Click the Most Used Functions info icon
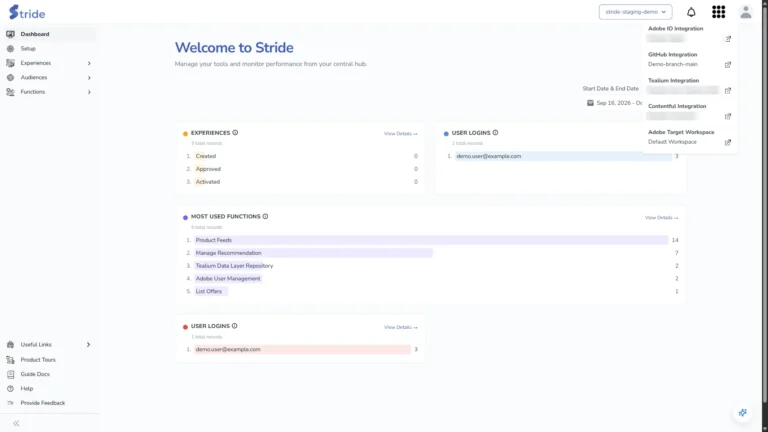The width and height of the screenshot is (768, 432). 265,216
